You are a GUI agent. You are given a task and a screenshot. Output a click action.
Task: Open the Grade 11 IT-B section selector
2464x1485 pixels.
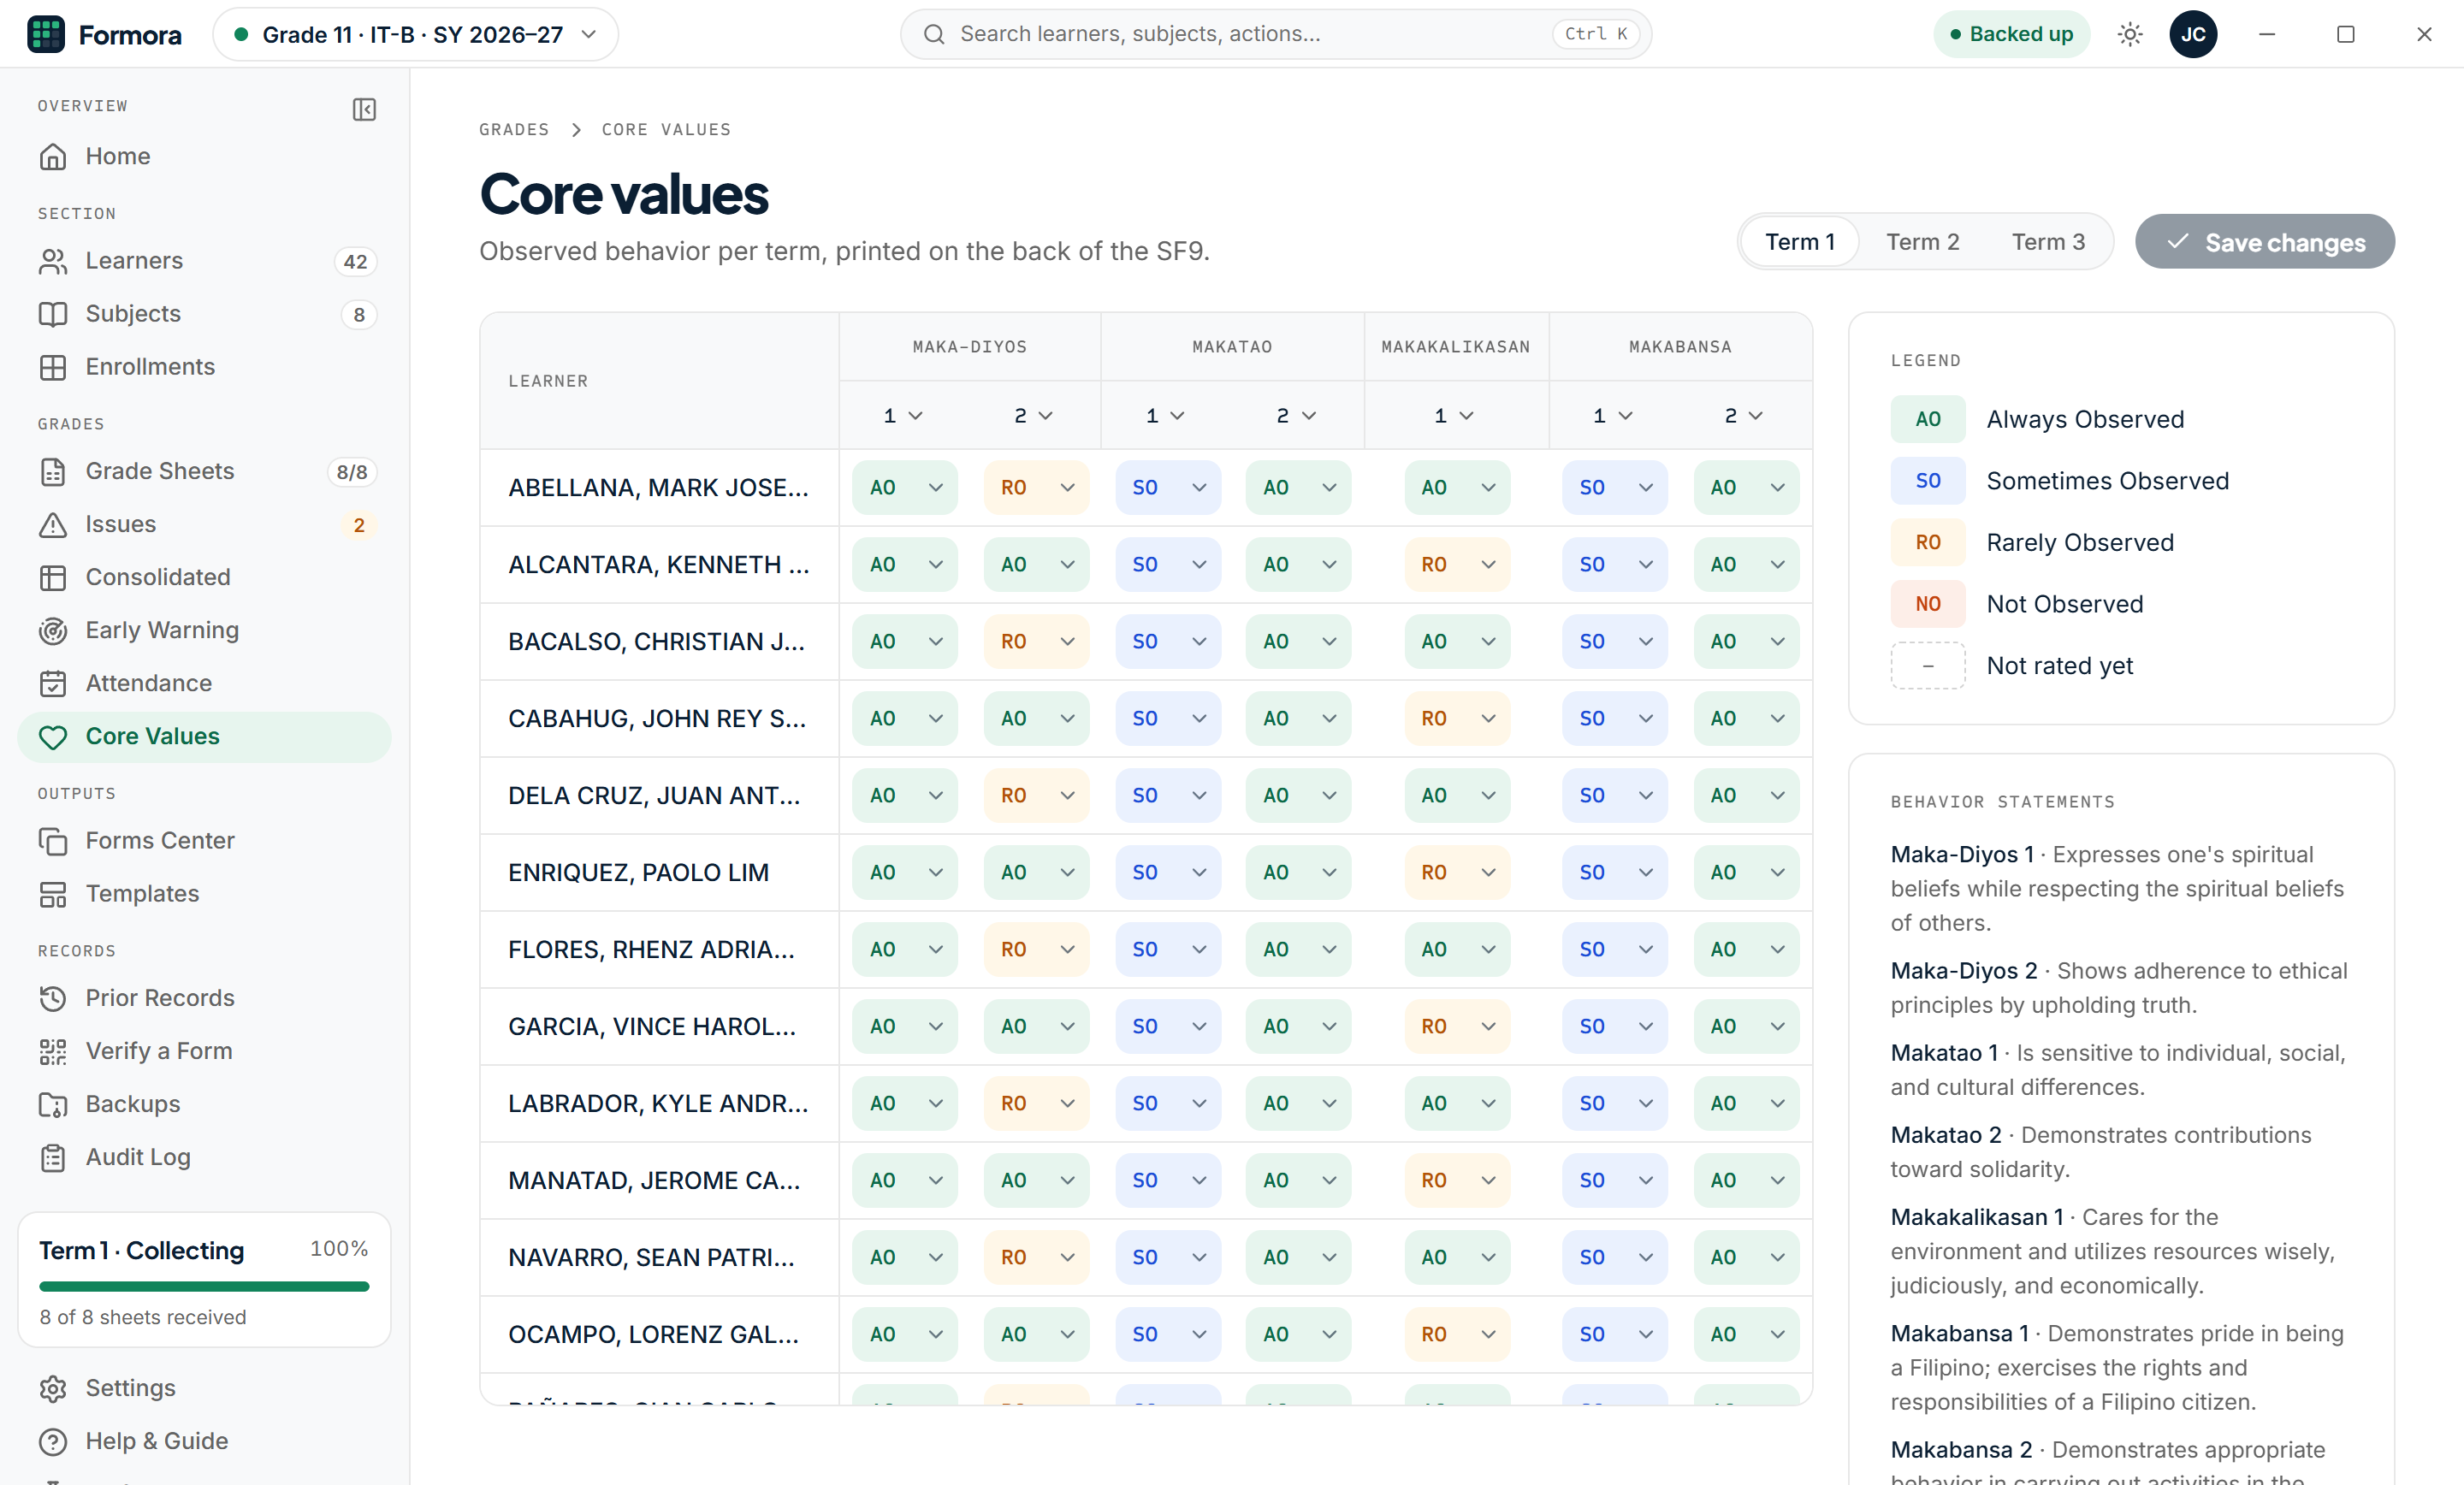(x=416, y=34)
